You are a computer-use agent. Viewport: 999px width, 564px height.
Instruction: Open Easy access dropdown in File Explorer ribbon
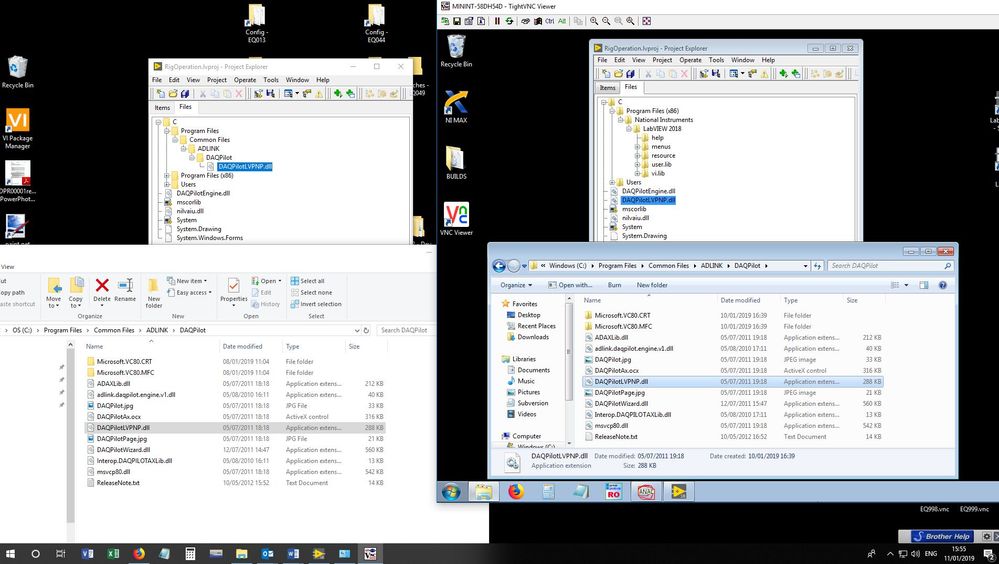click(x=190, y=293)
